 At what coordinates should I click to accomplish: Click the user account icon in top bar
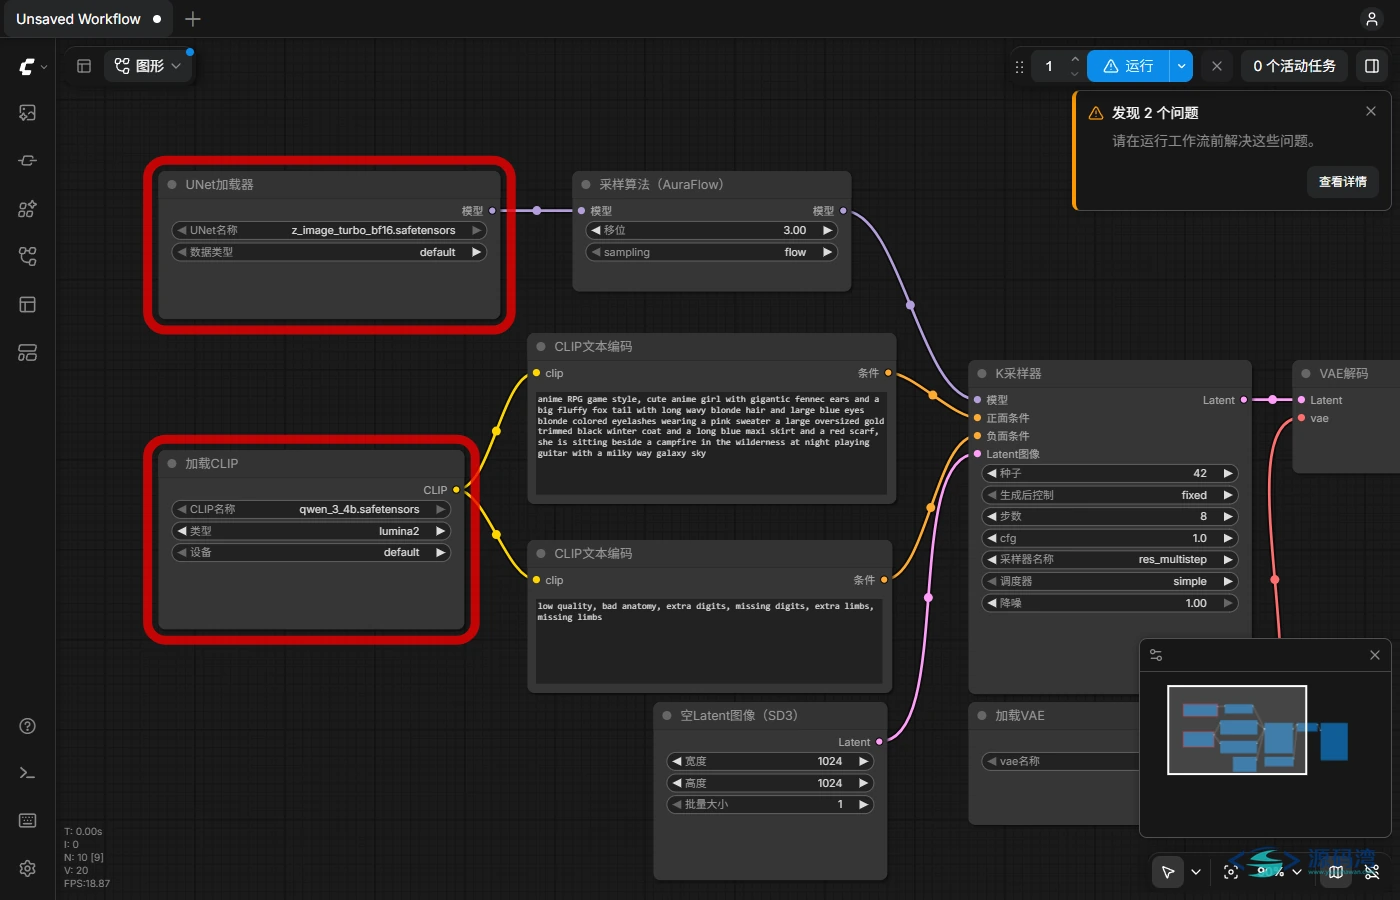[1372, 19]
